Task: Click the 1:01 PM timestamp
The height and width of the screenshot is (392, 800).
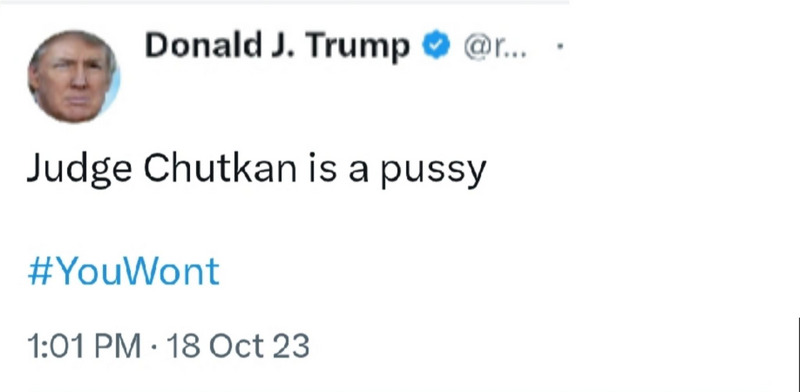Action: coord(84,346)
